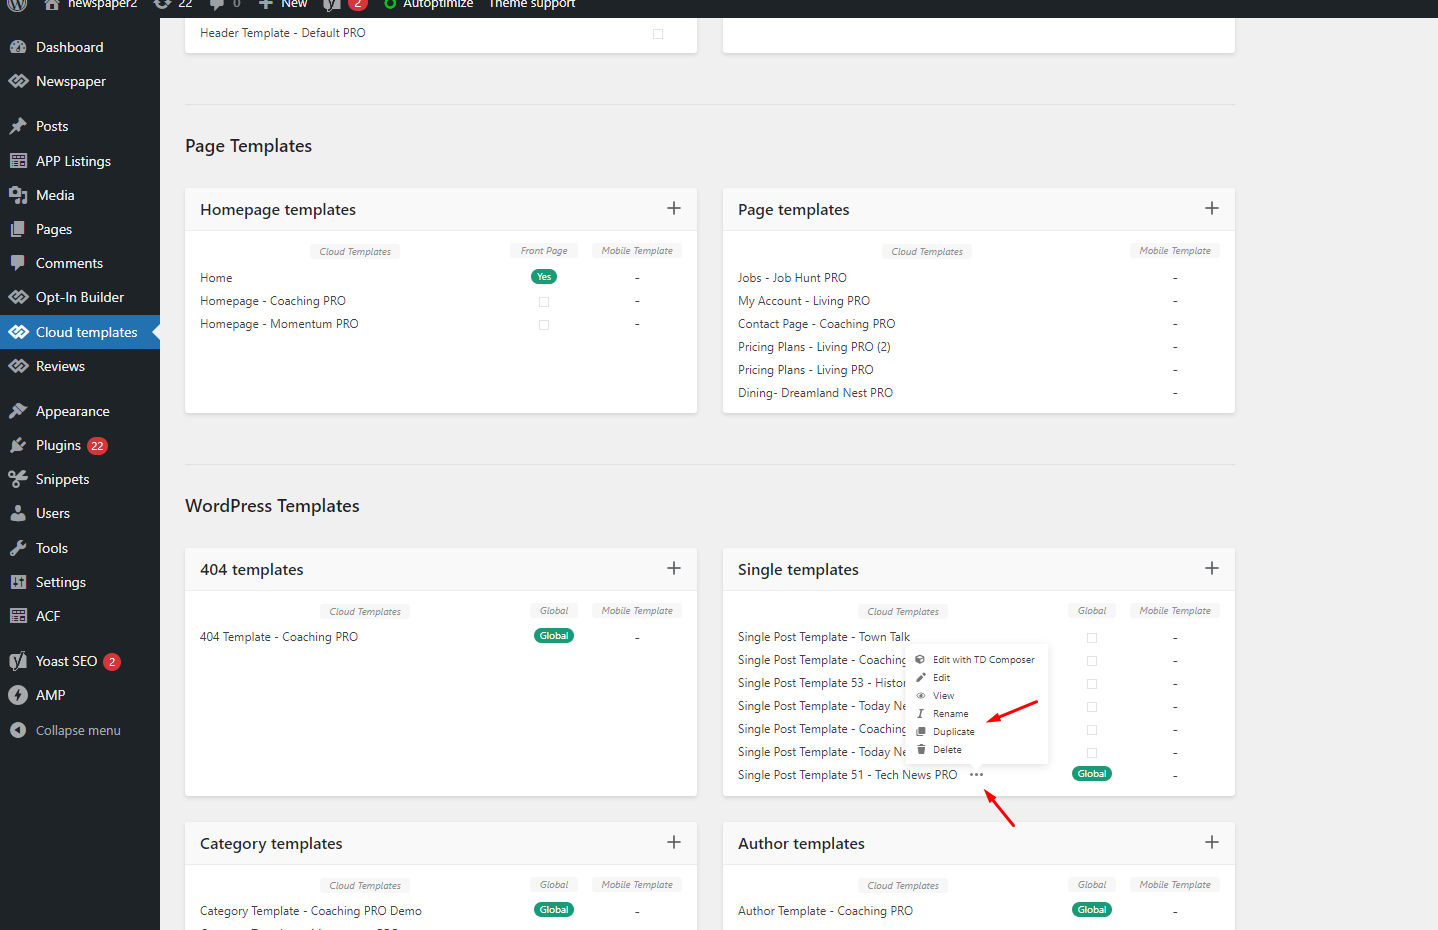Open the ACF menu
This screenshot has height=930, width=1438.
pyautogui.click(x=48, y=616)
